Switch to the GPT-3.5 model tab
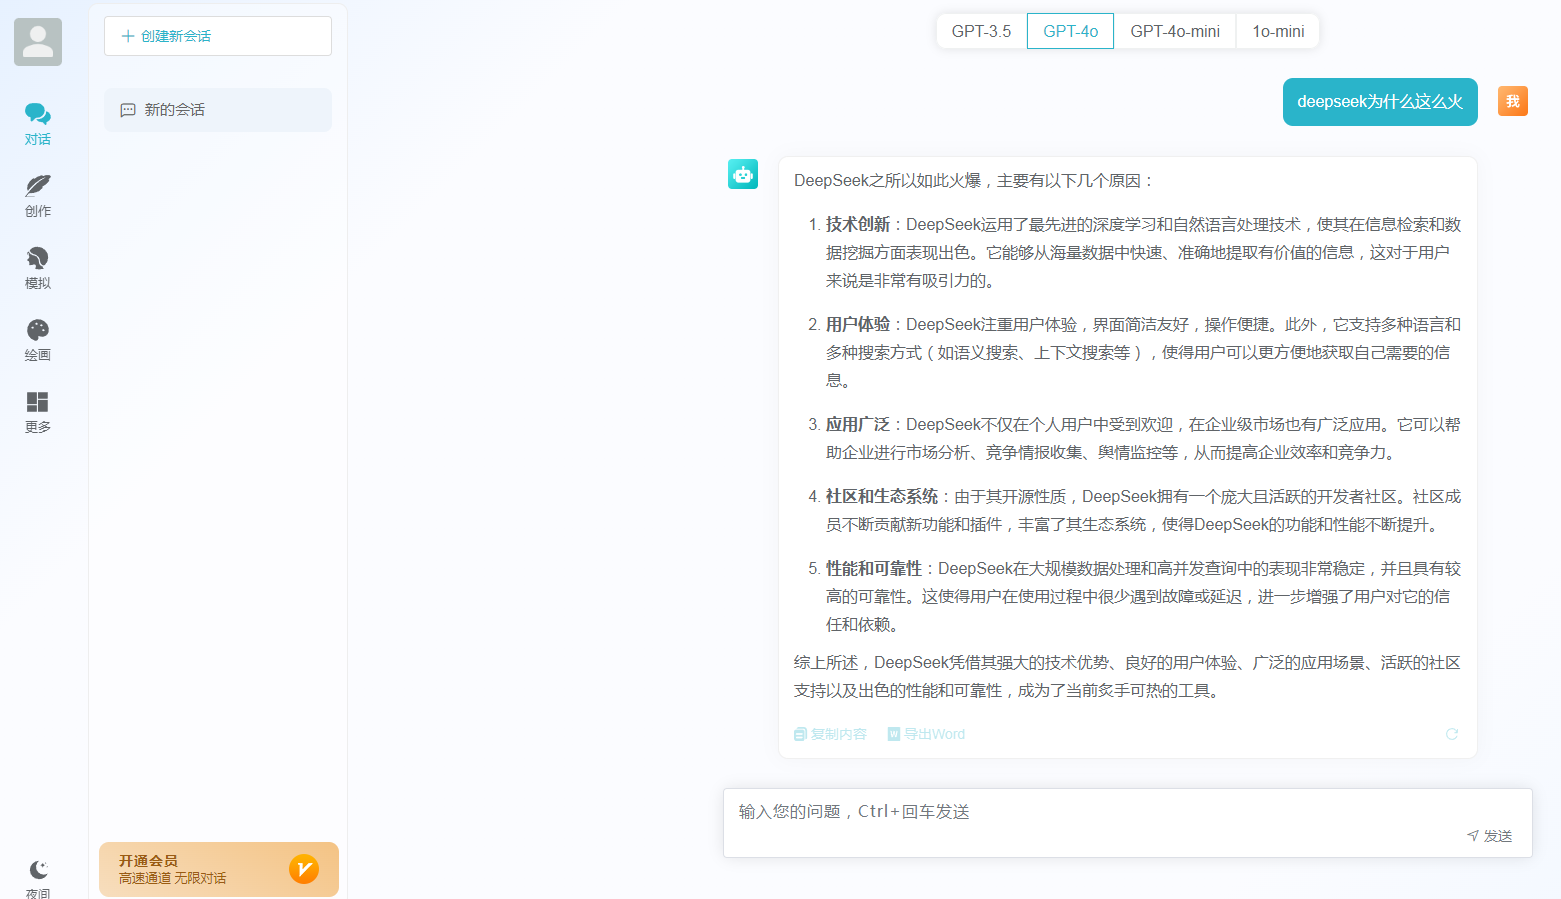 tap(981, 31)
